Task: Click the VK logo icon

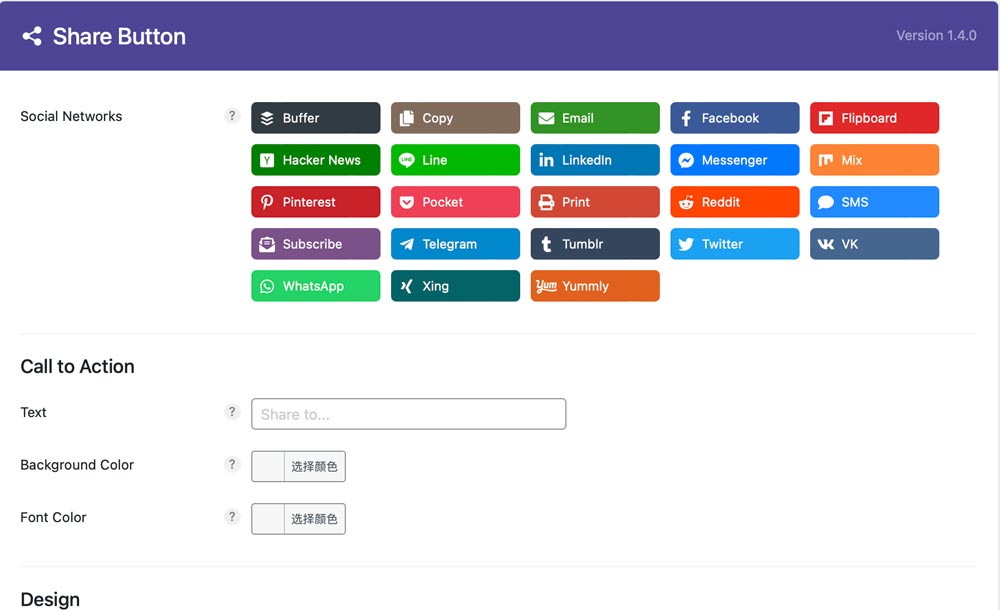Action: point(826,244)
